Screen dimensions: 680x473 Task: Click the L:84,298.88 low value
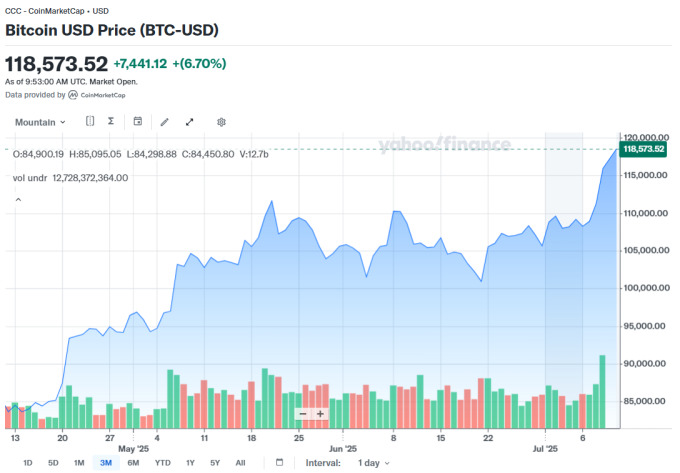(x=151, y=154)
